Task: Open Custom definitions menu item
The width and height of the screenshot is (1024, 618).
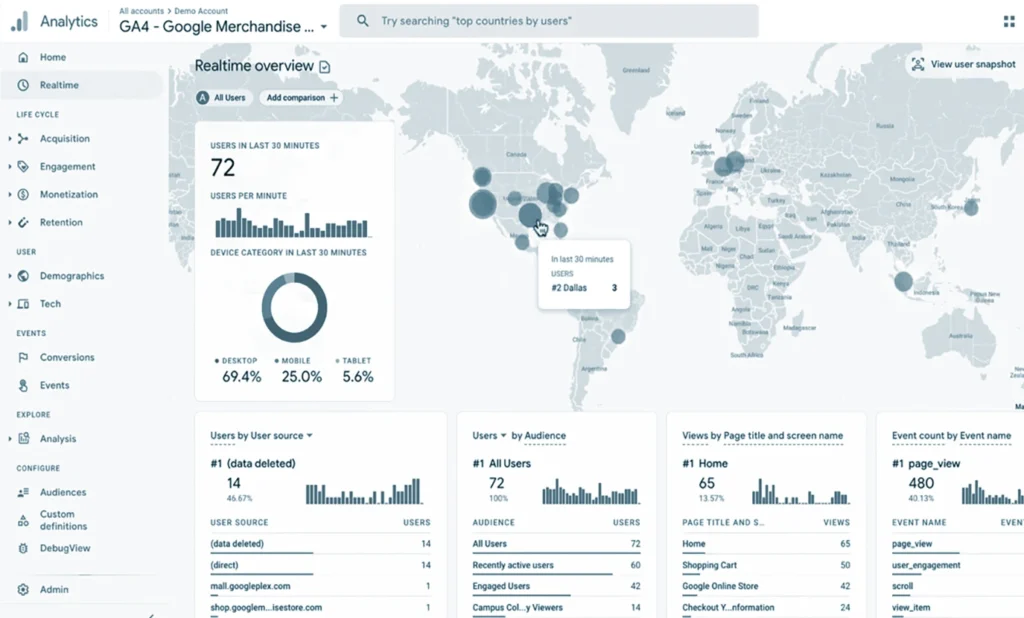Action: (63, 520)
